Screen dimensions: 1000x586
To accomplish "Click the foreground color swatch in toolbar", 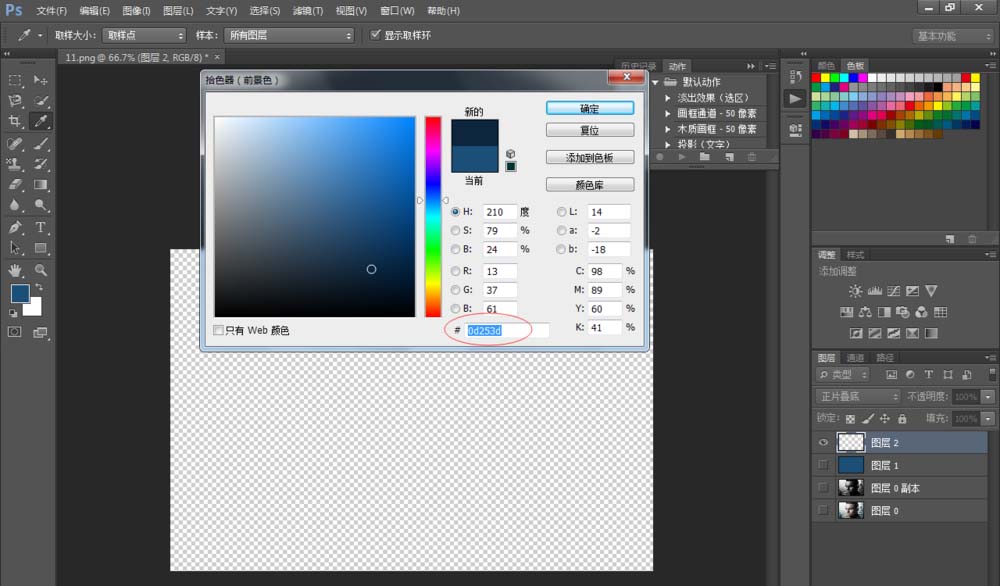I will 19,293.
